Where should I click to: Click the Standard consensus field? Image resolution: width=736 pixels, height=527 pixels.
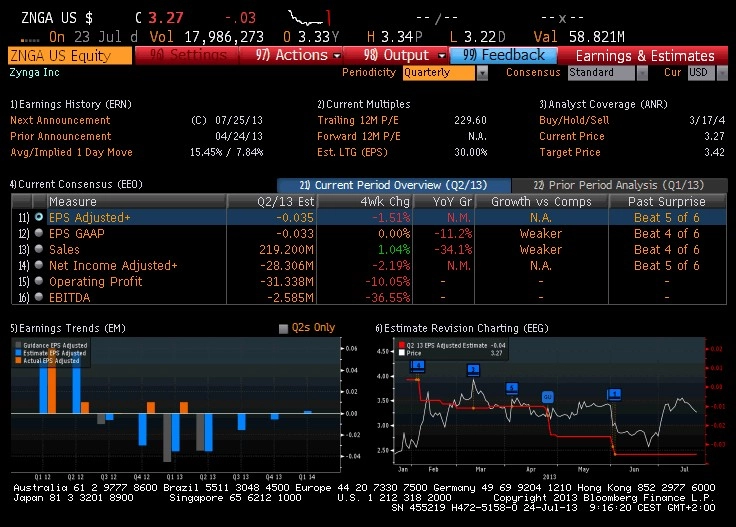(601, 73)
